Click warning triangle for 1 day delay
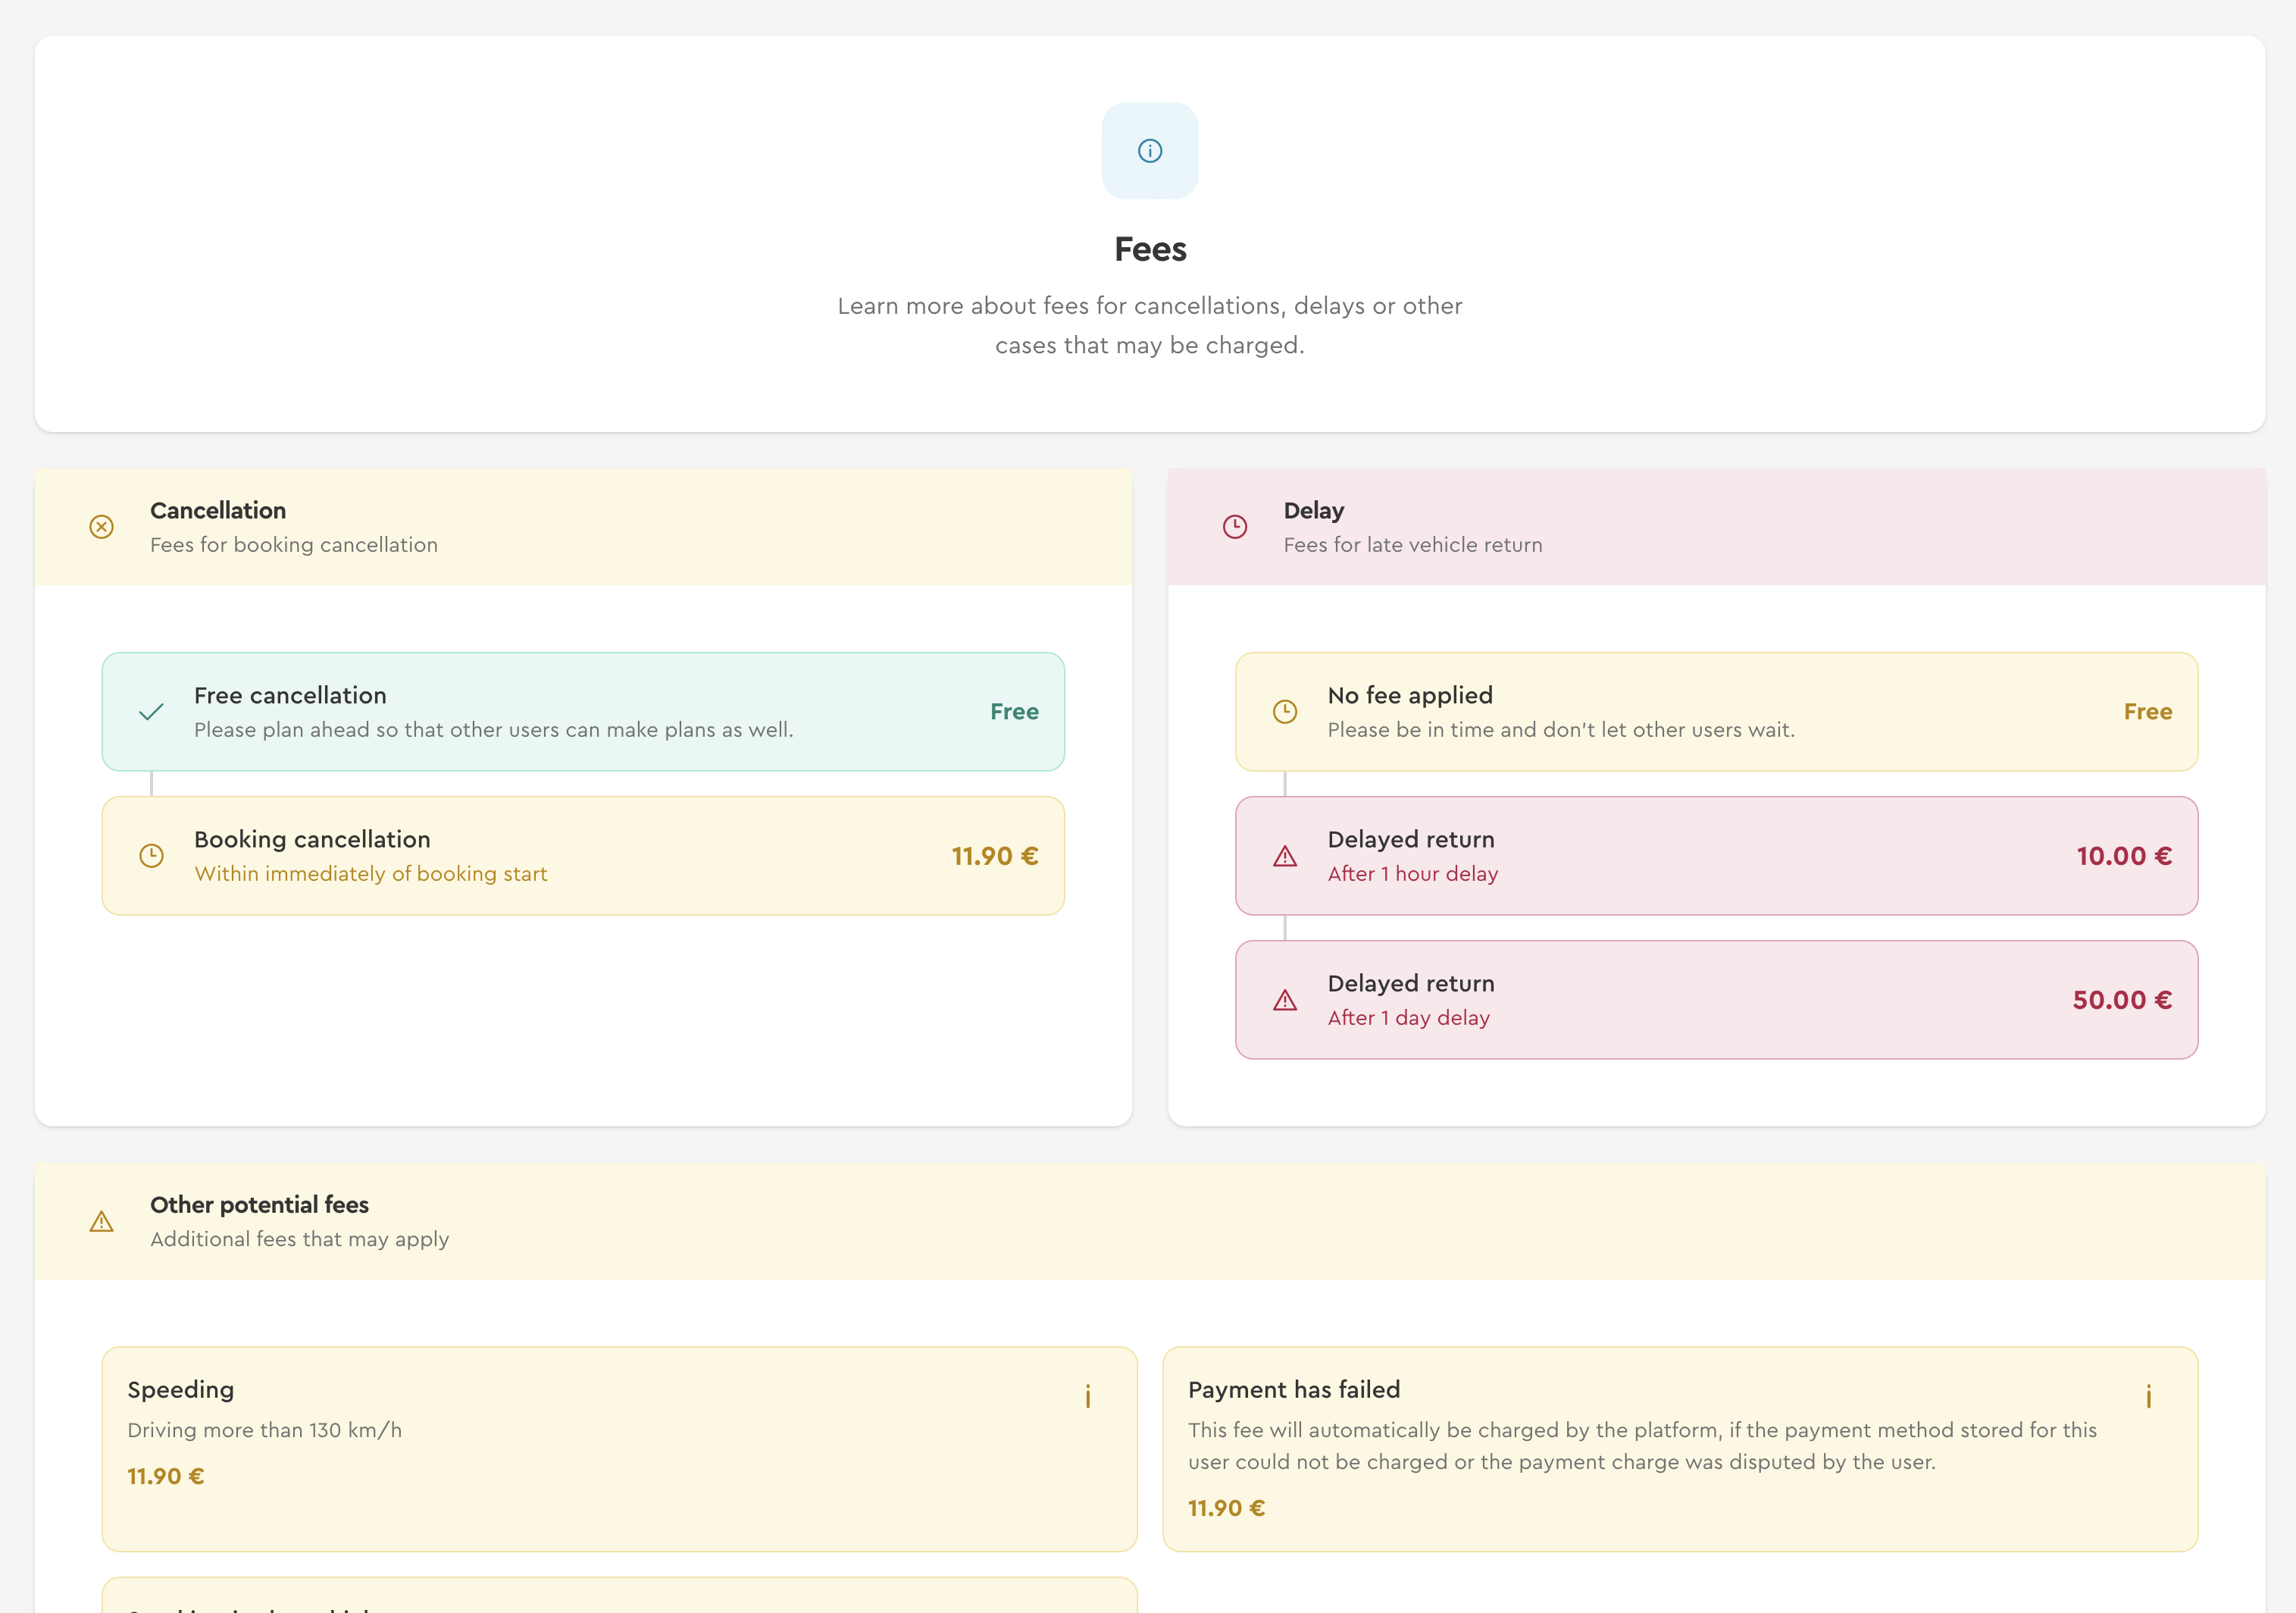 click(1284, 1000)
